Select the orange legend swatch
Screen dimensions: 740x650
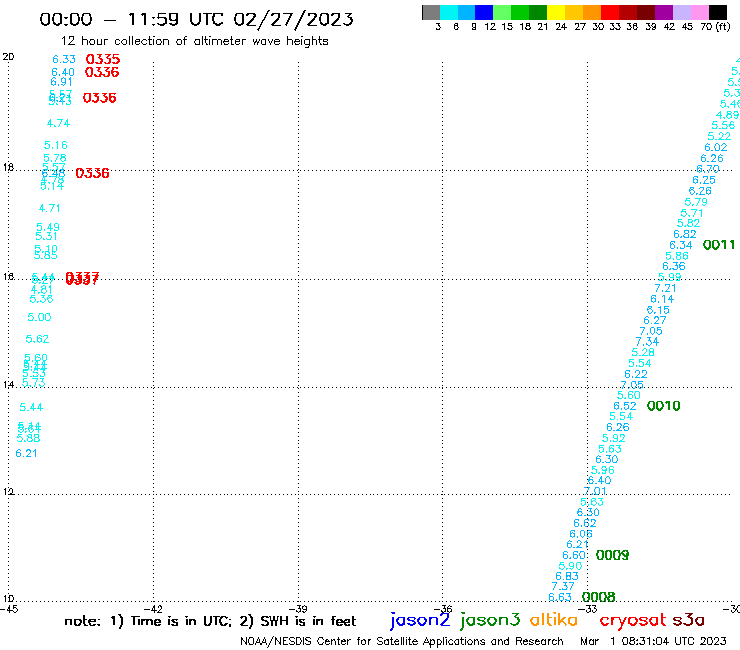coord(592,12)
